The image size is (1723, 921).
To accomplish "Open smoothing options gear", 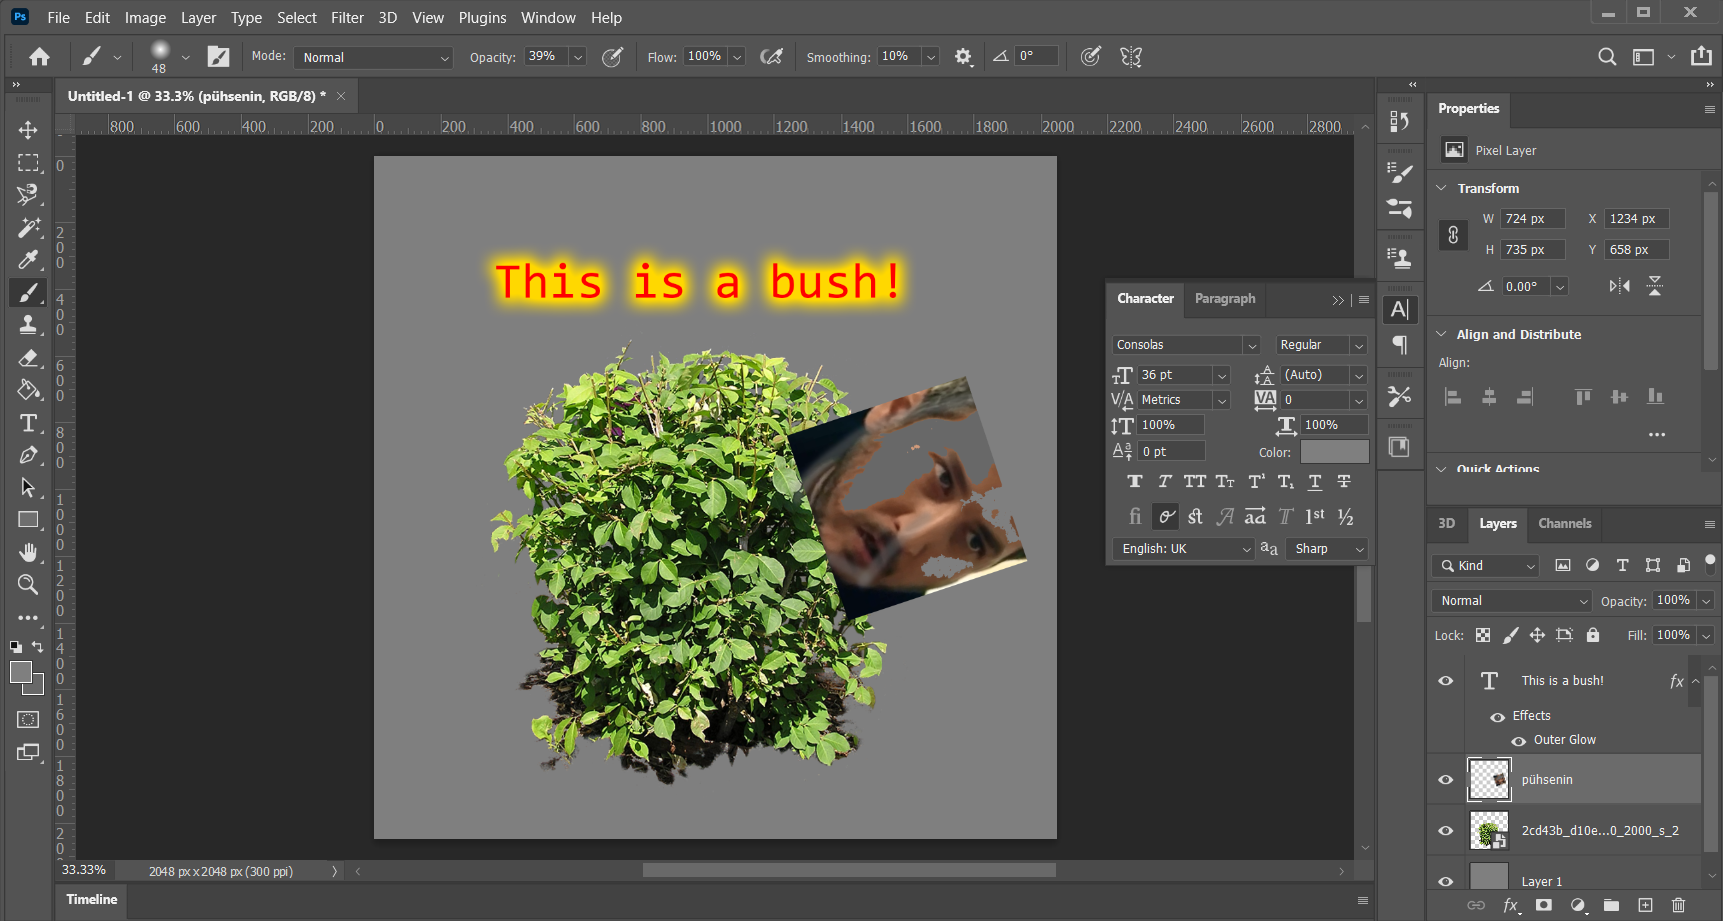I will (963, 57).
